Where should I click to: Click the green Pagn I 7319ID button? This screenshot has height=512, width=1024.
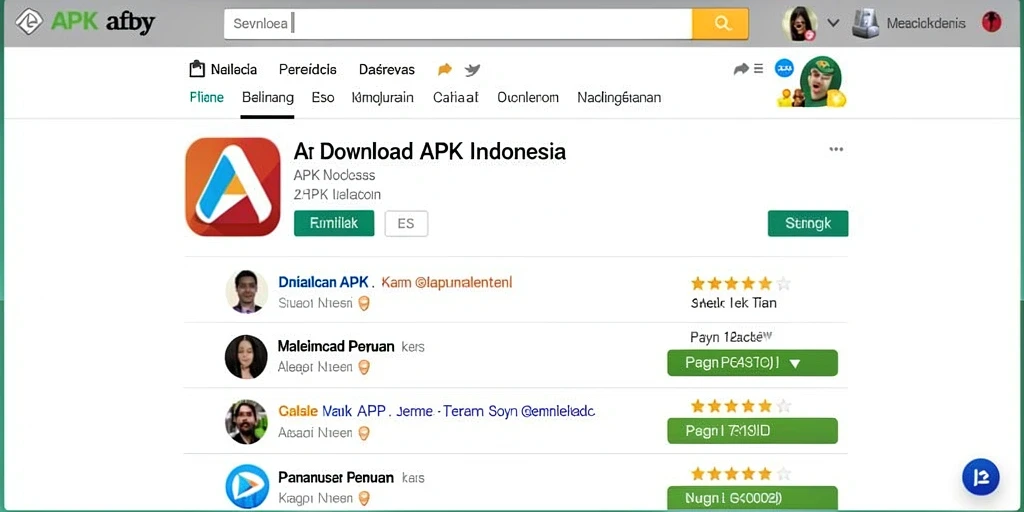click(x=752, y=431)
